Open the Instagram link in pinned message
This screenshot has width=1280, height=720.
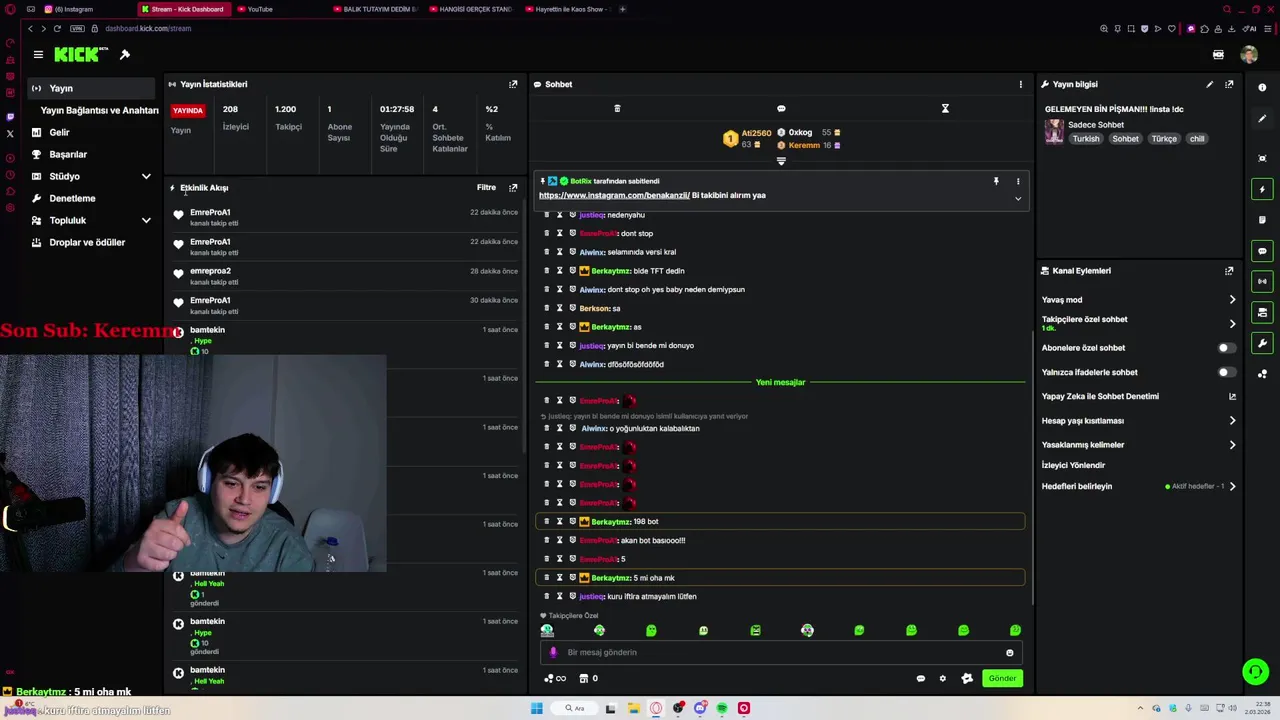click(x=614, y=195)
